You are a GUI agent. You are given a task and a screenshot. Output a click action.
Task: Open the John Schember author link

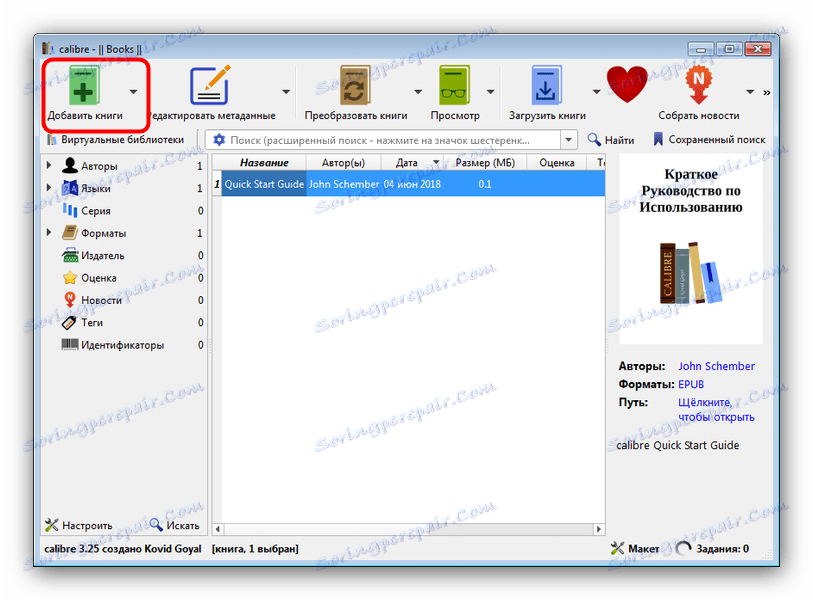pyautogui.click(x=716, y=366)
